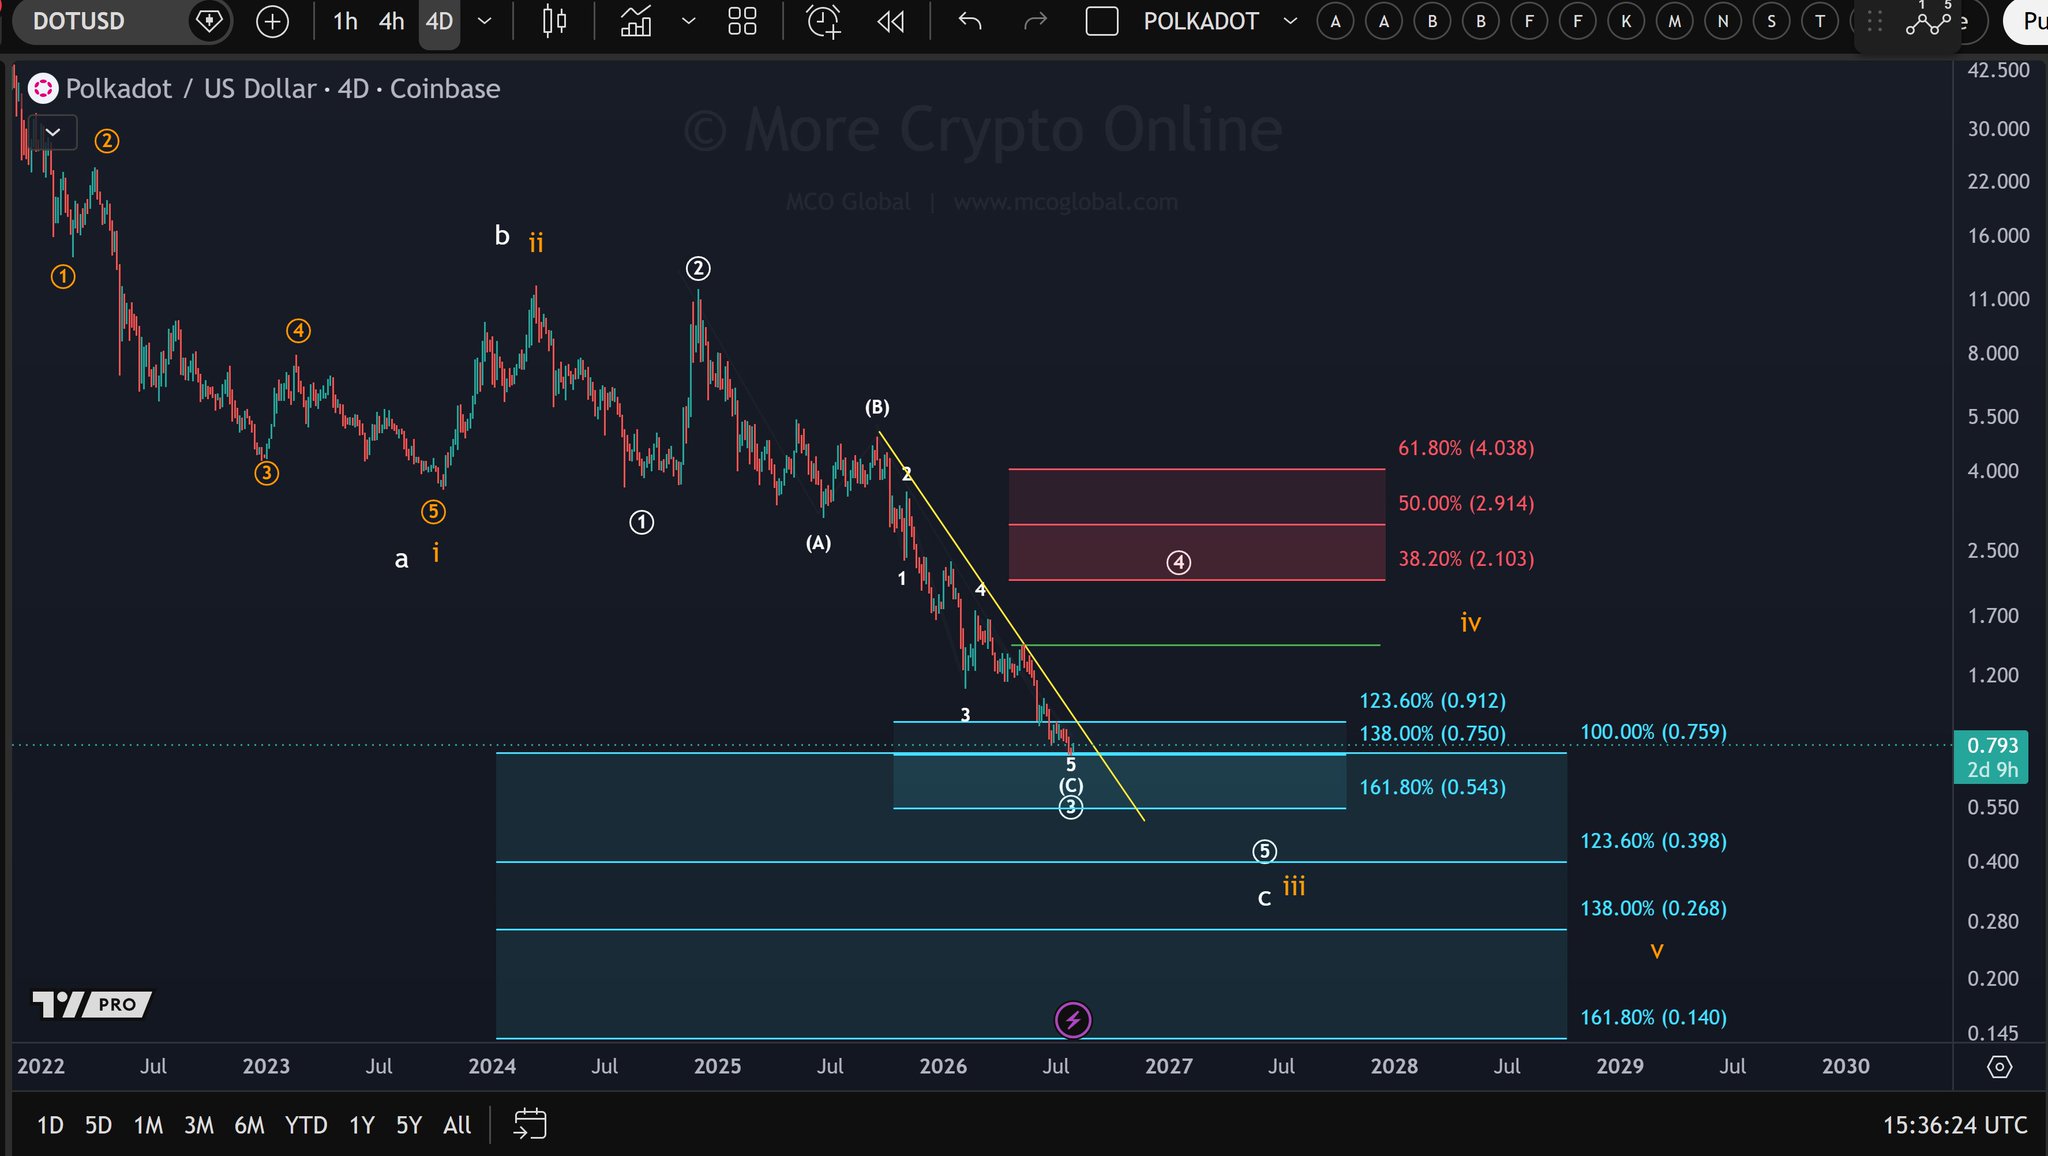The height and width of the screenshot is (1156, 2048).
Task: Undo the last chart action
Action: click(x=969, y=21)
